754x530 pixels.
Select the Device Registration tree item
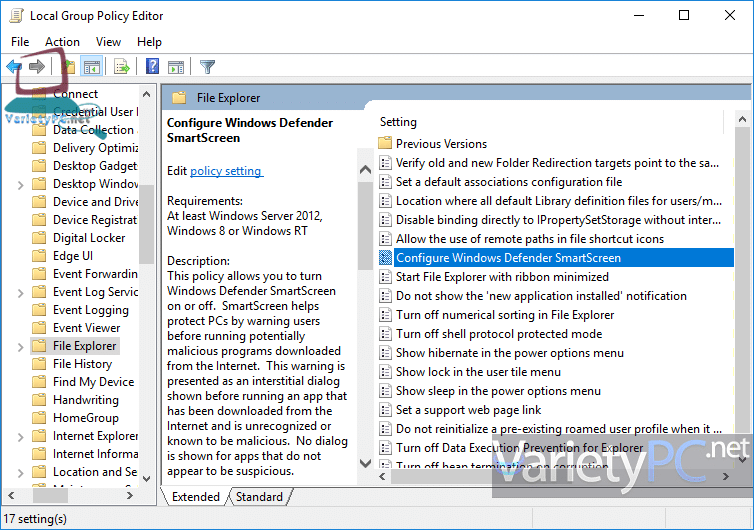95,220
